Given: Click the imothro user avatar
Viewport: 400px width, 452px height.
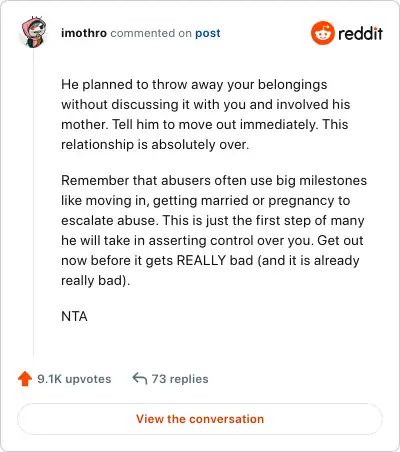Looking at the screenshot, I should tap(34, 32).
